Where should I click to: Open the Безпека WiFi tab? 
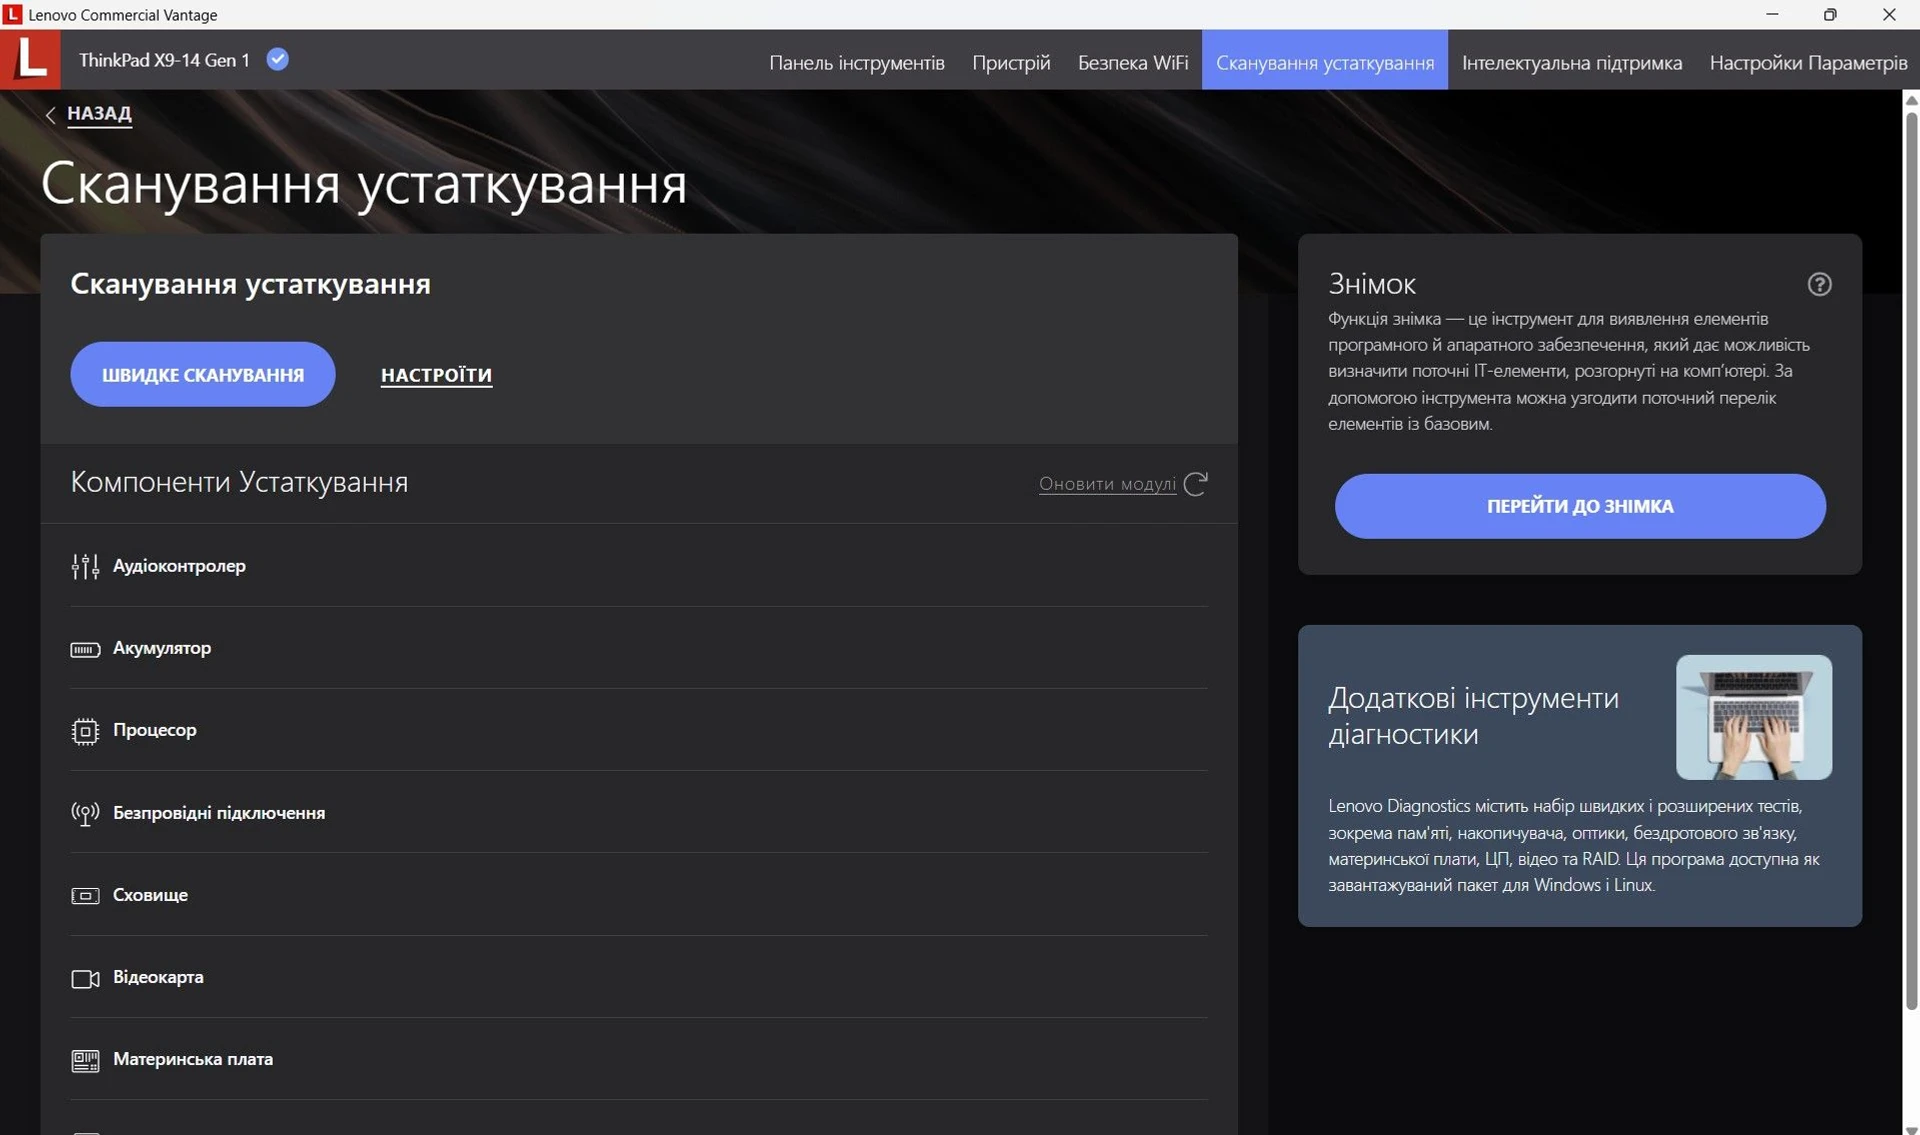1133,62
